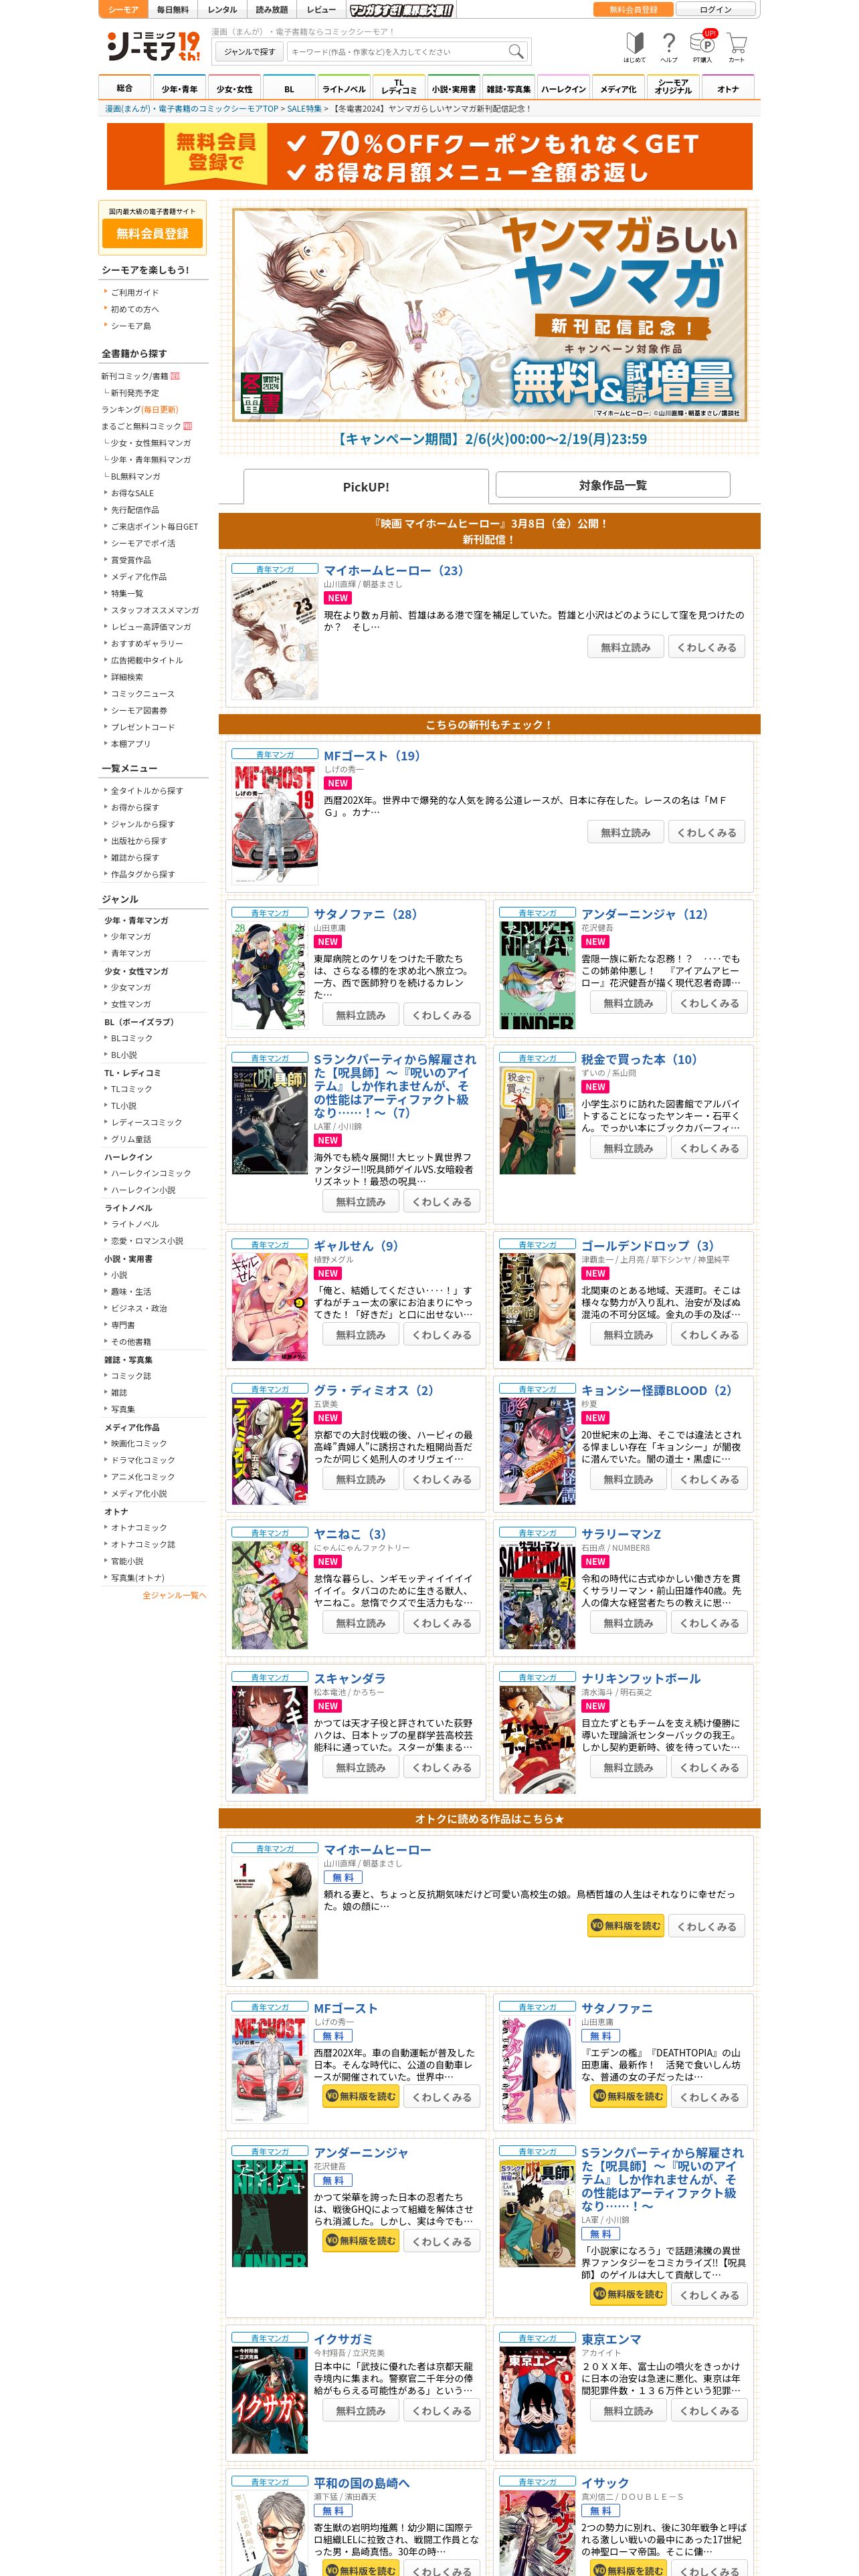Click 無料立読み for ナリキンフットボール

pyautogui.click(x=628, y=1767)
